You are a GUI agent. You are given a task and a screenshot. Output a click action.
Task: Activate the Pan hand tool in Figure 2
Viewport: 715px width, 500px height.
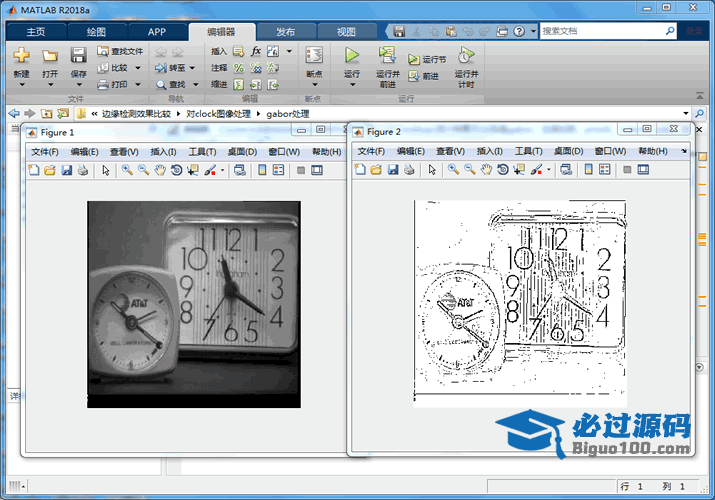486,170
